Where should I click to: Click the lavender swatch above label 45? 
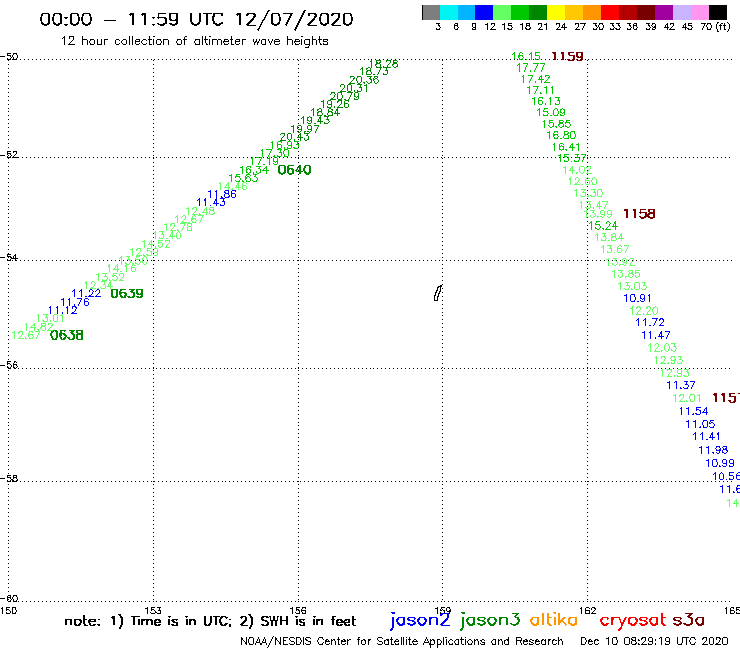point(681,13)
